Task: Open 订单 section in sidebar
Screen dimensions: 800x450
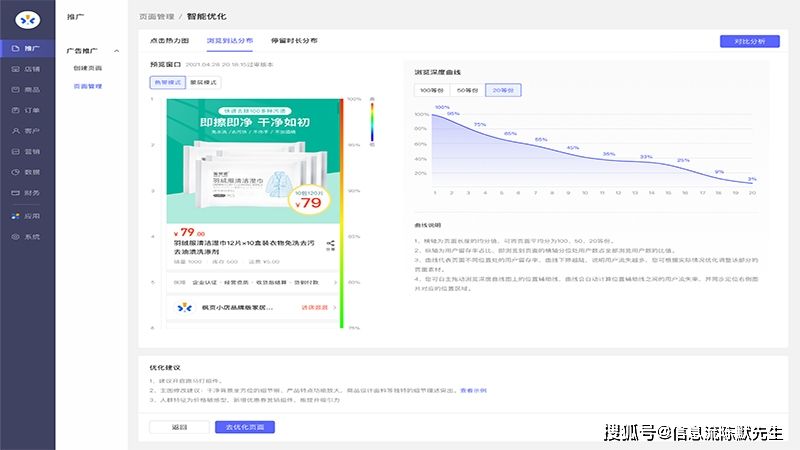Action: (28, 110)
